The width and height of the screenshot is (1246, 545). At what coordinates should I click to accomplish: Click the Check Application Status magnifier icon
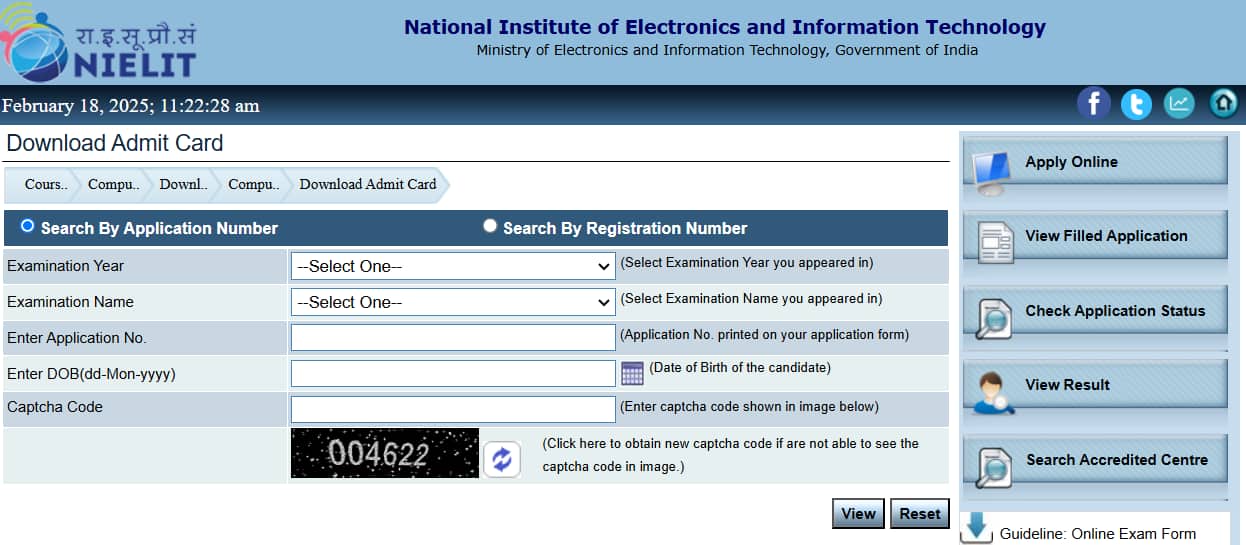coord(992,318)
